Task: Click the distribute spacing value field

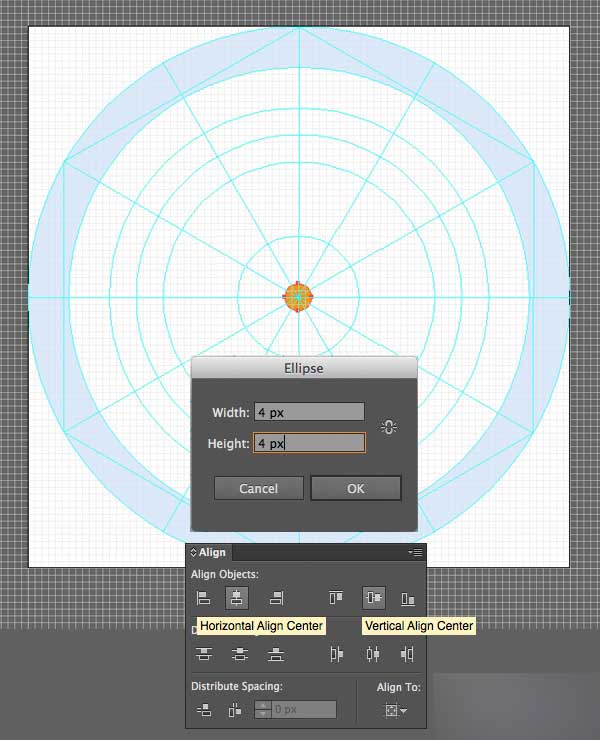Action: click(304, 709)
